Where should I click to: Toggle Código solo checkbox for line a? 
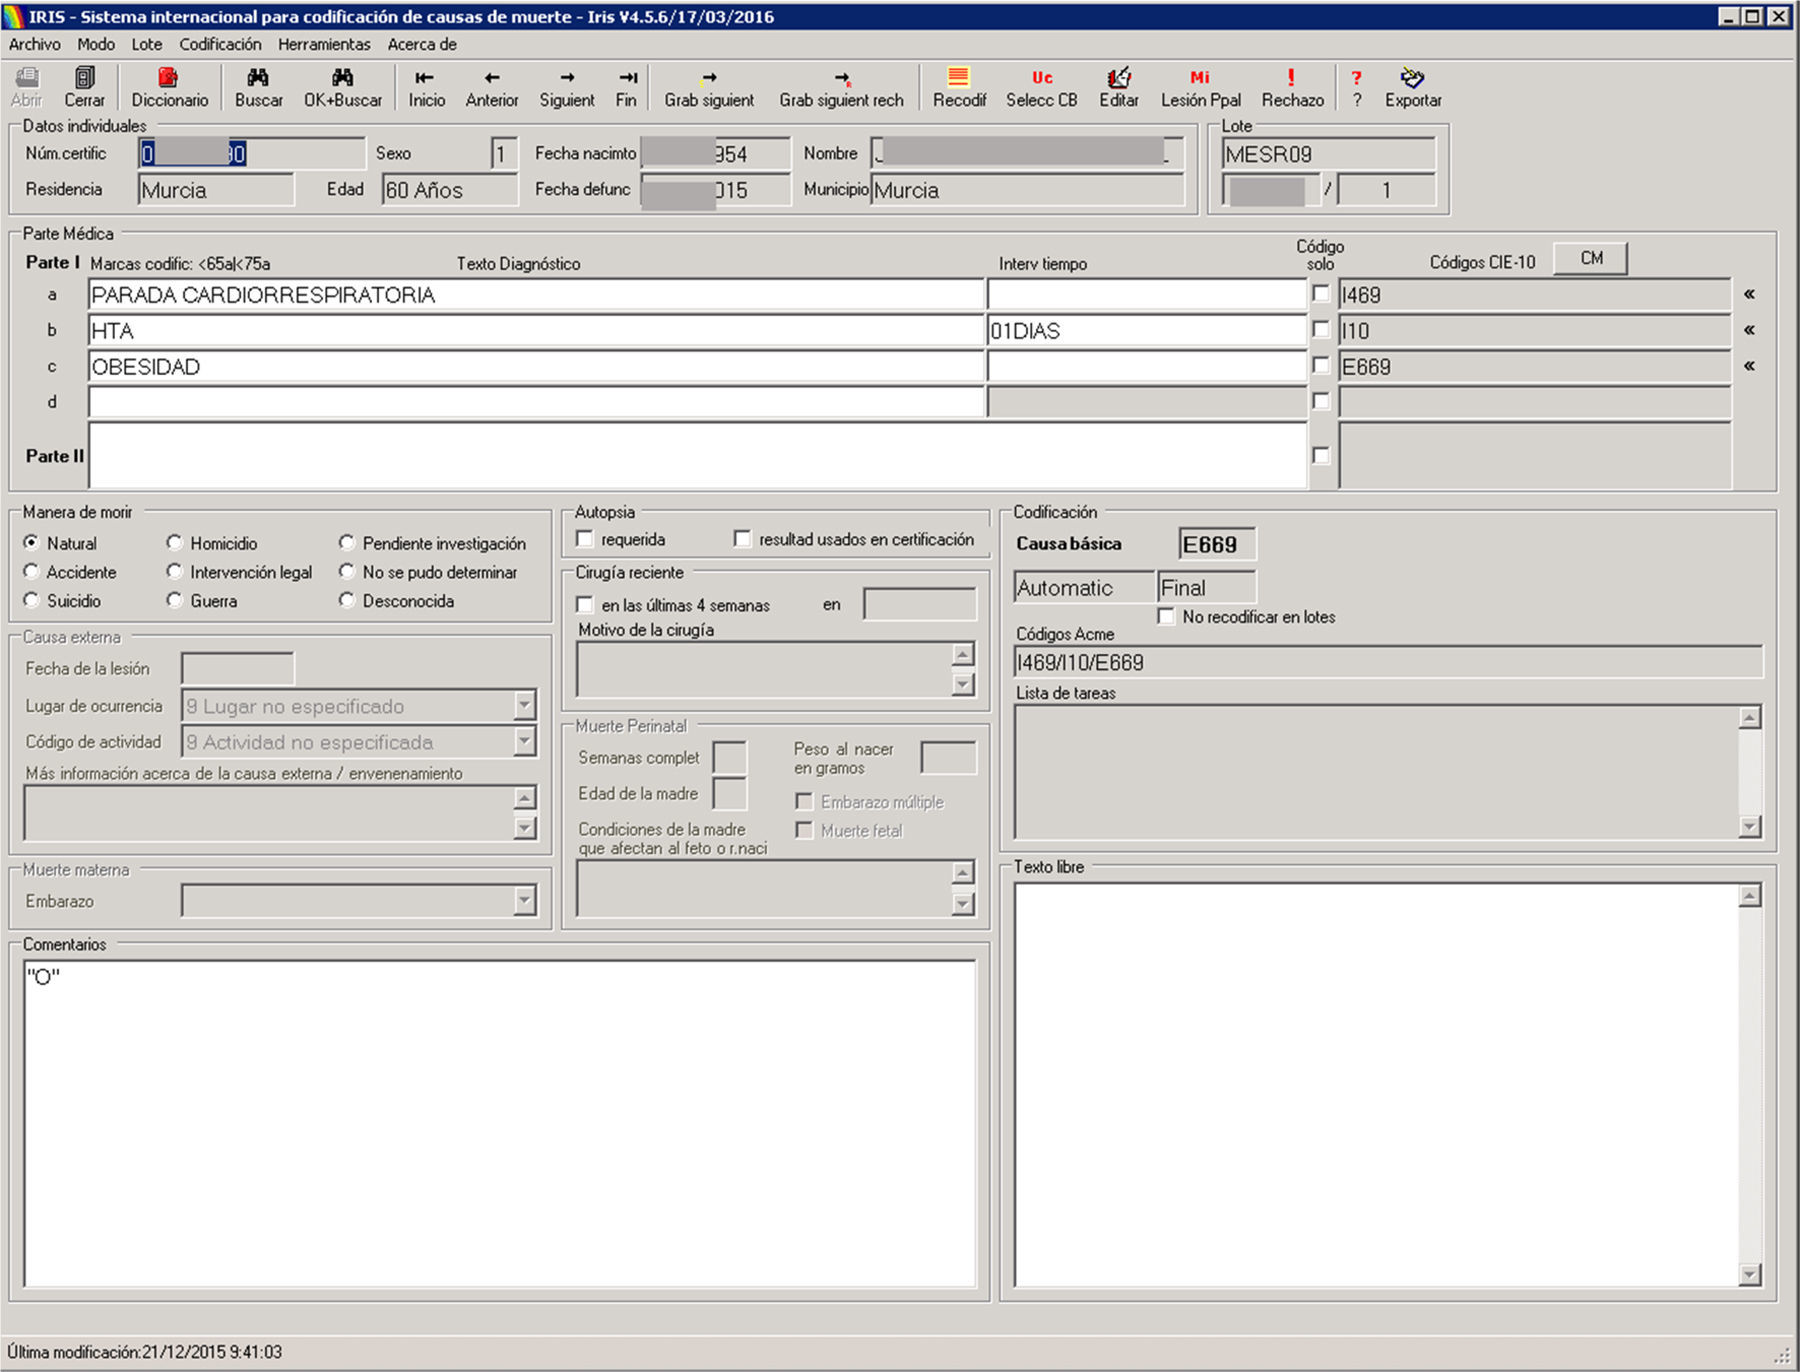1321,294
